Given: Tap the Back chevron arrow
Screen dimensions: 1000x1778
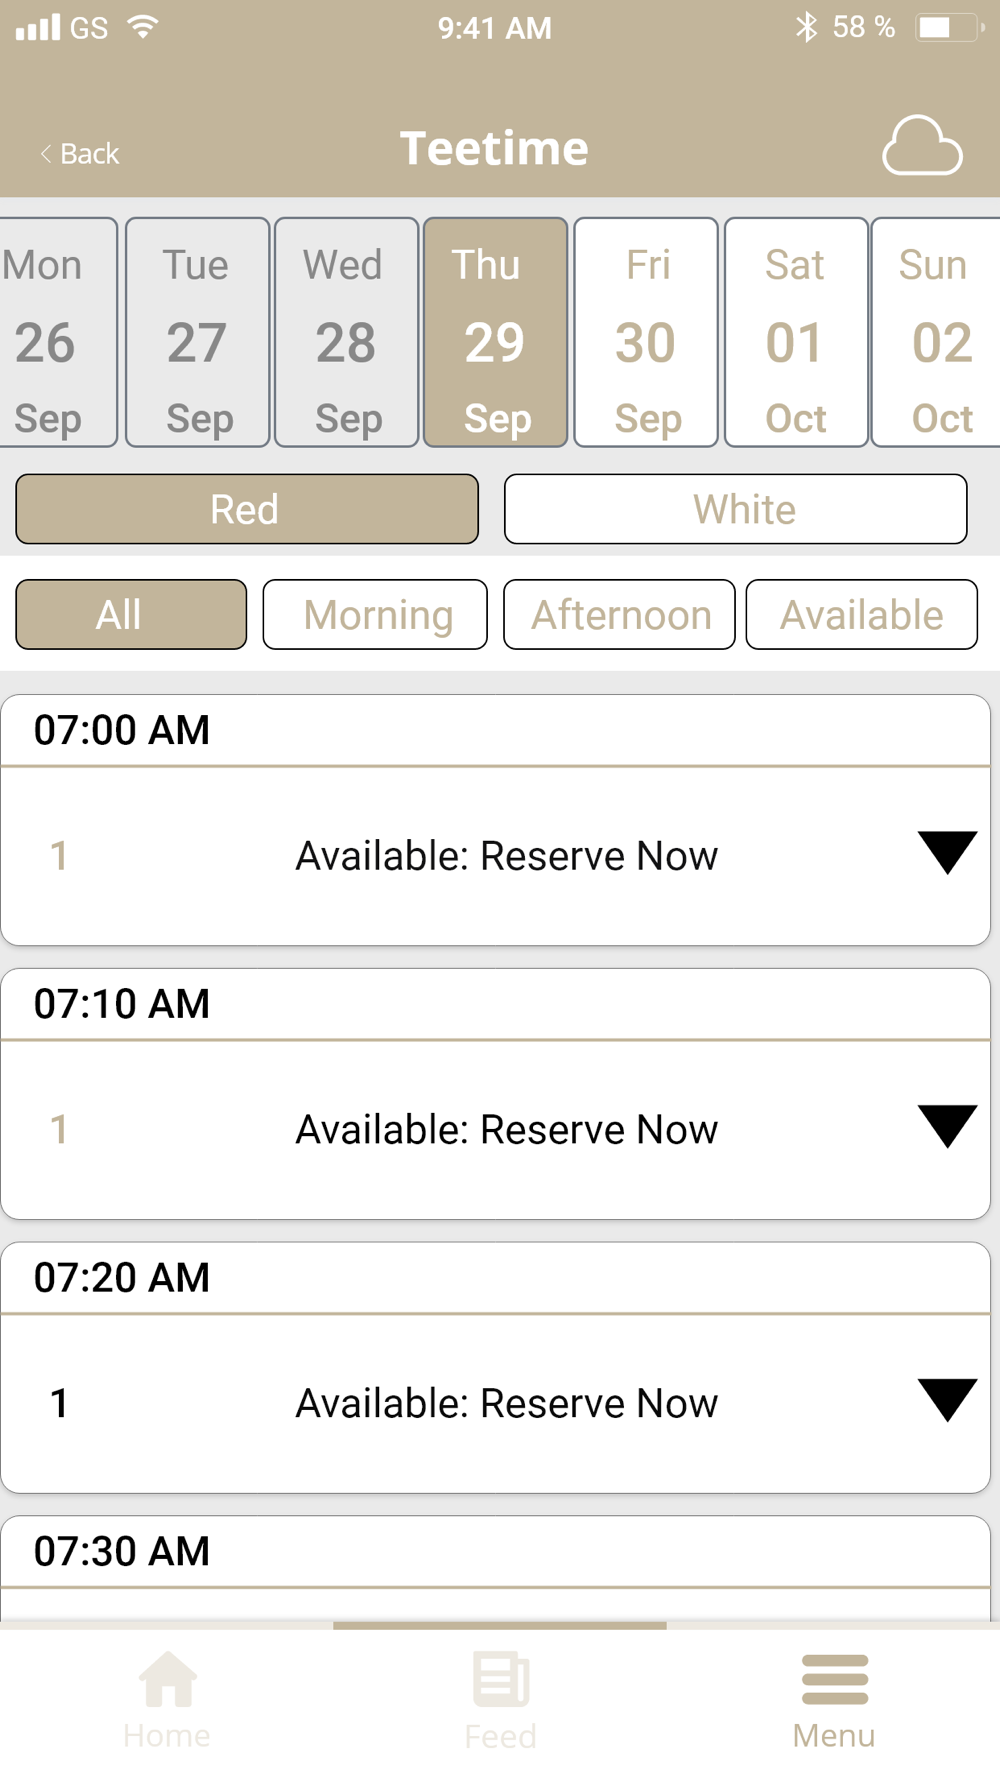Looking at the screenshot, I should coord(46,153).
